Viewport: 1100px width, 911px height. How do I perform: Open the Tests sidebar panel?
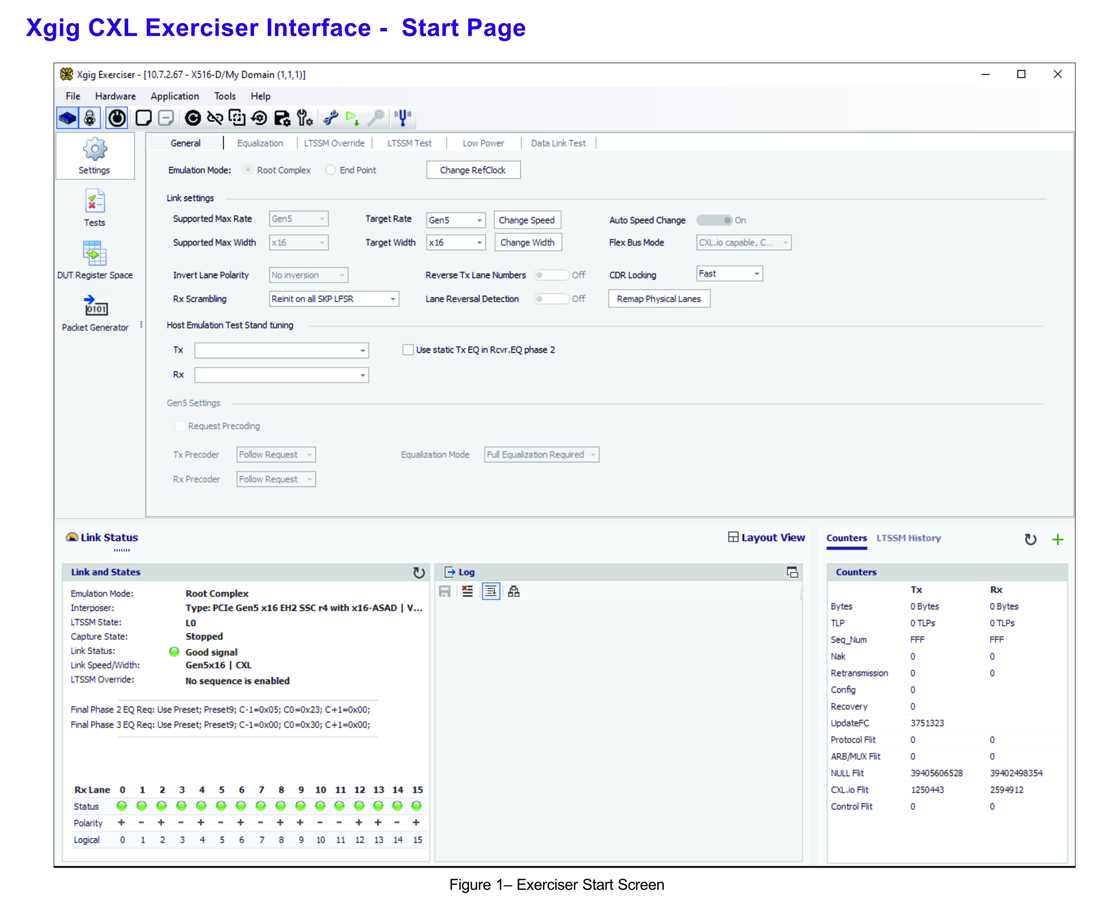[95, 208]
